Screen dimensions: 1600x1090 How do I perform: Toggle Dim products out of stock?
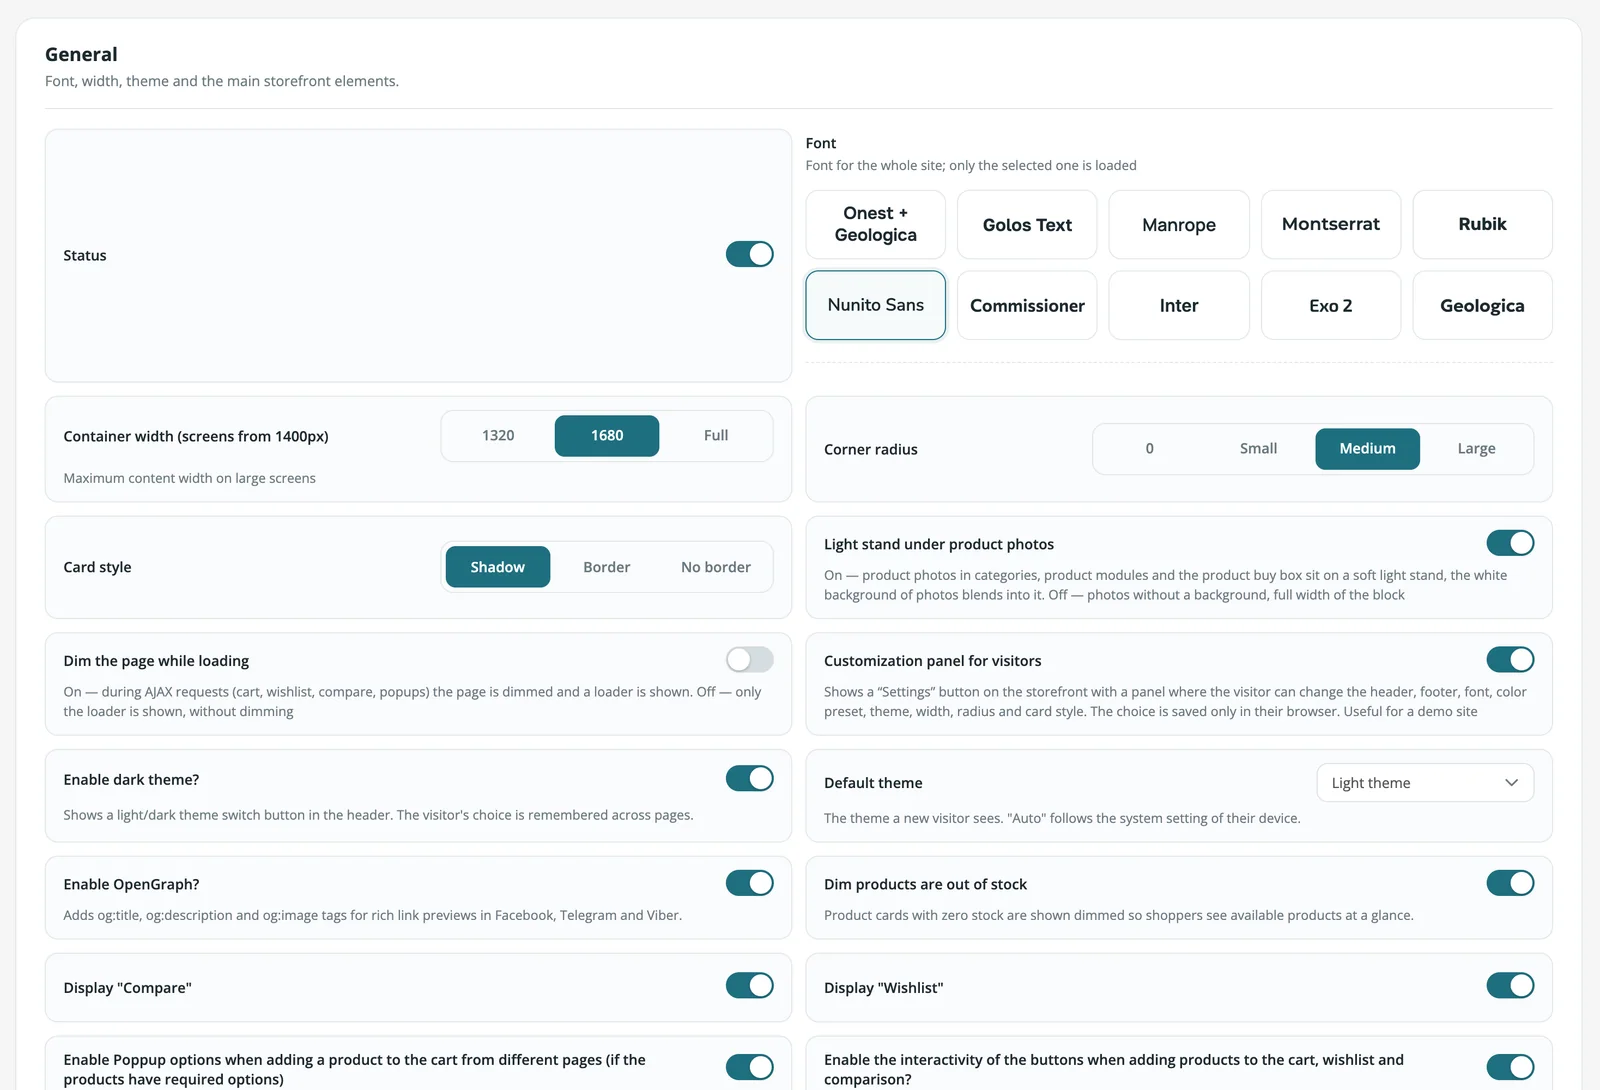(1510, 883)
